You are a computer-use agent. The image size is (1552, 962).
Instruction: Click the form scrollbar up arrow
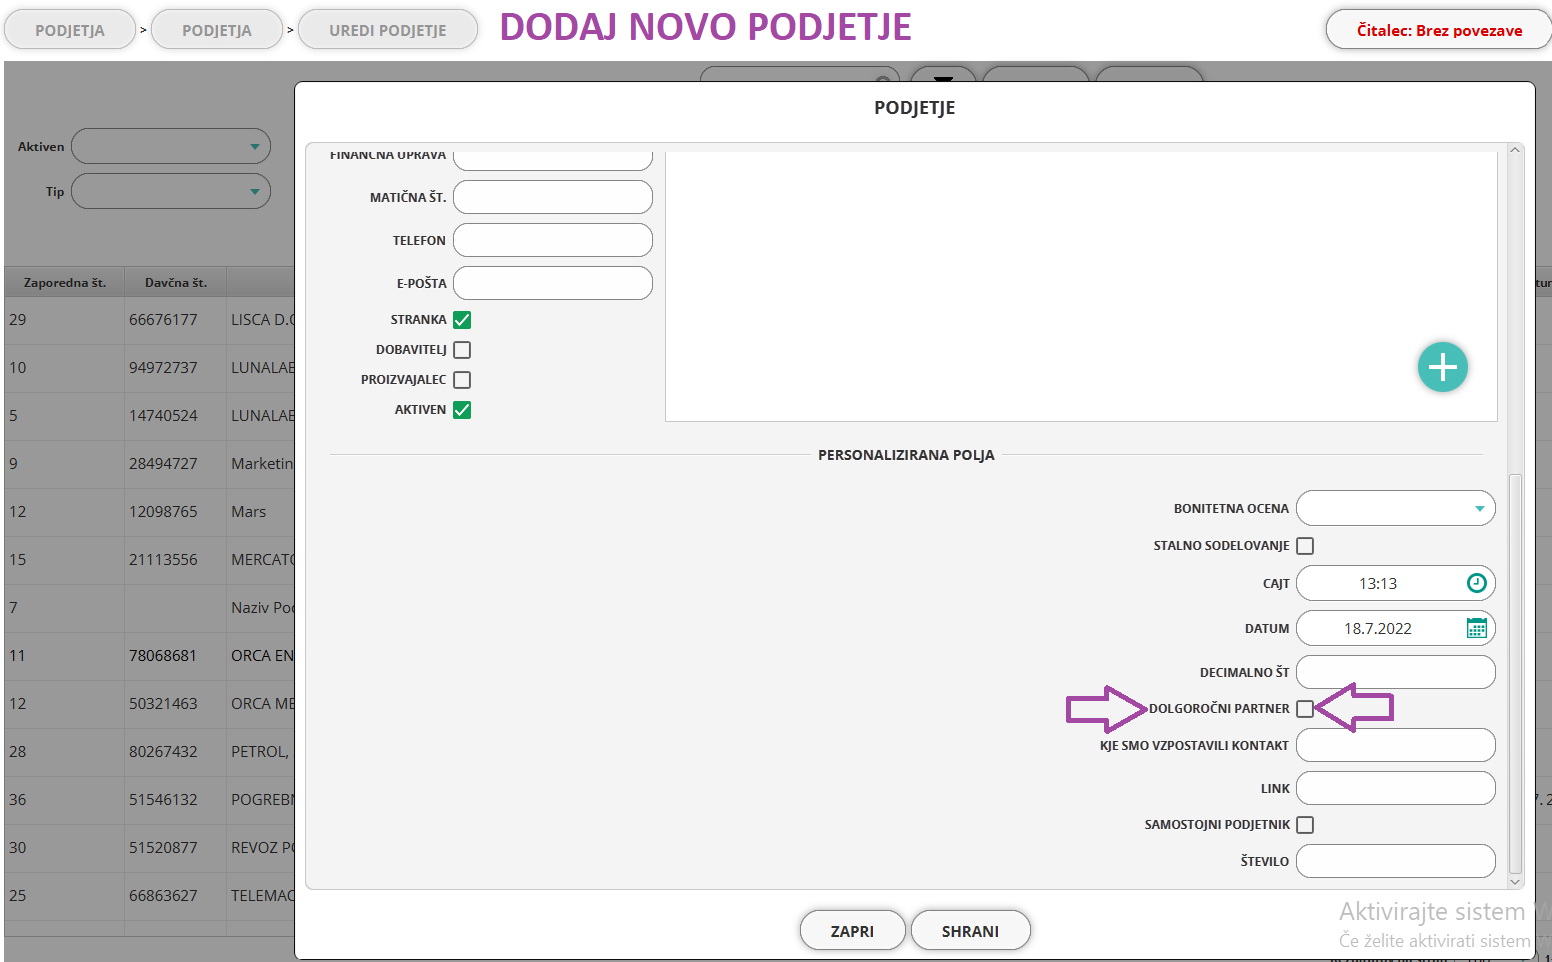pos(1515,150)
